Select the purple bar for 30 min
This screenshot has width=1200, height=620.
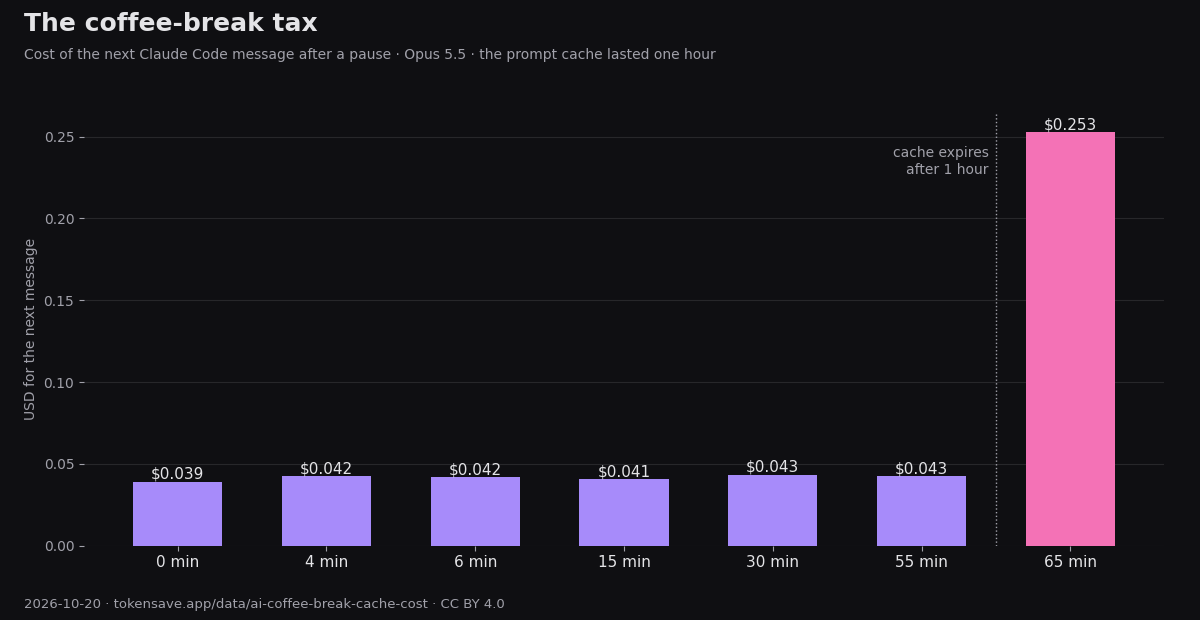(x=772, y=511)
